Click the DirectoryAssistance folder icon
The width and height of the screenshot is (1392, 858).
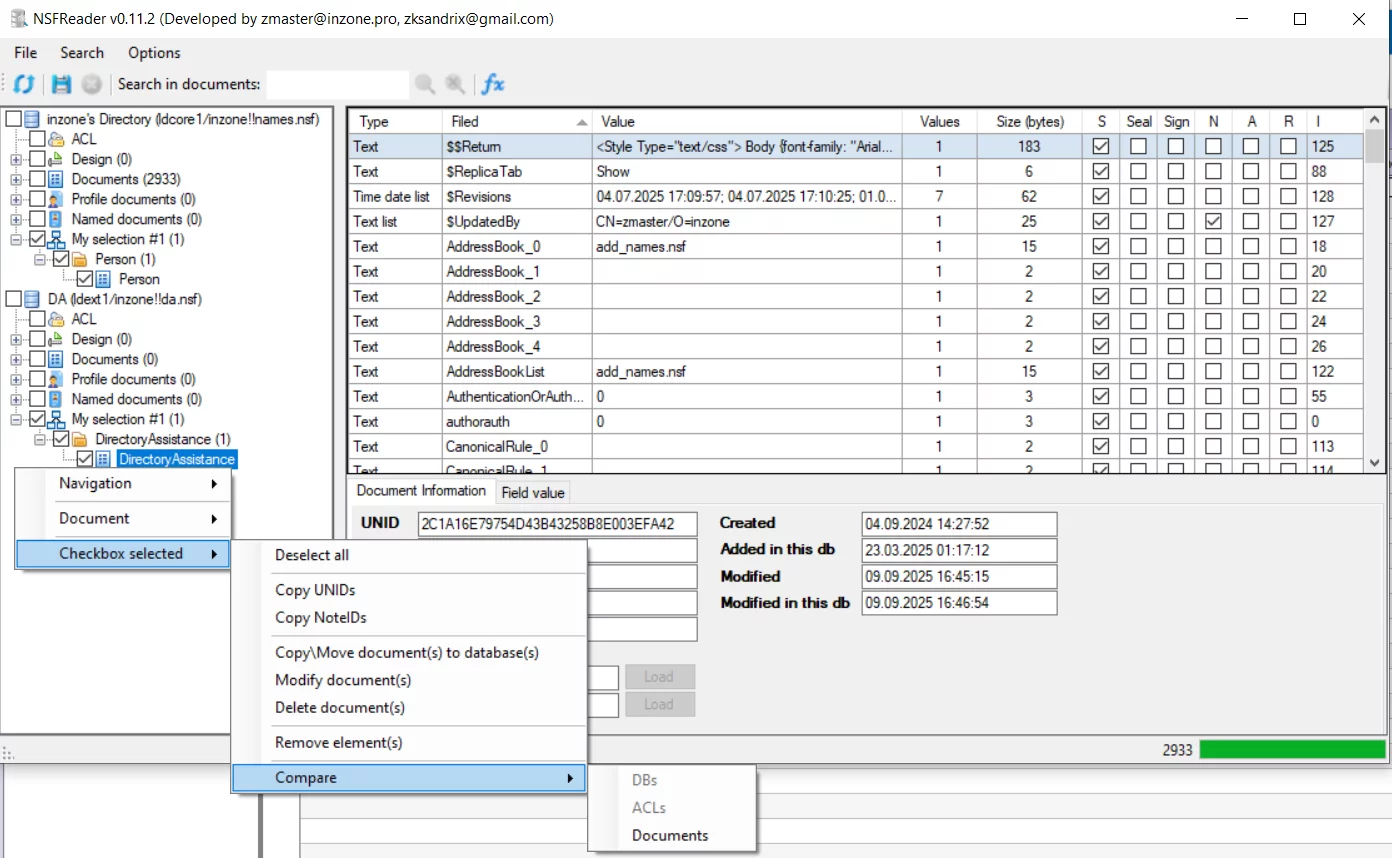(x=81, y=439)
